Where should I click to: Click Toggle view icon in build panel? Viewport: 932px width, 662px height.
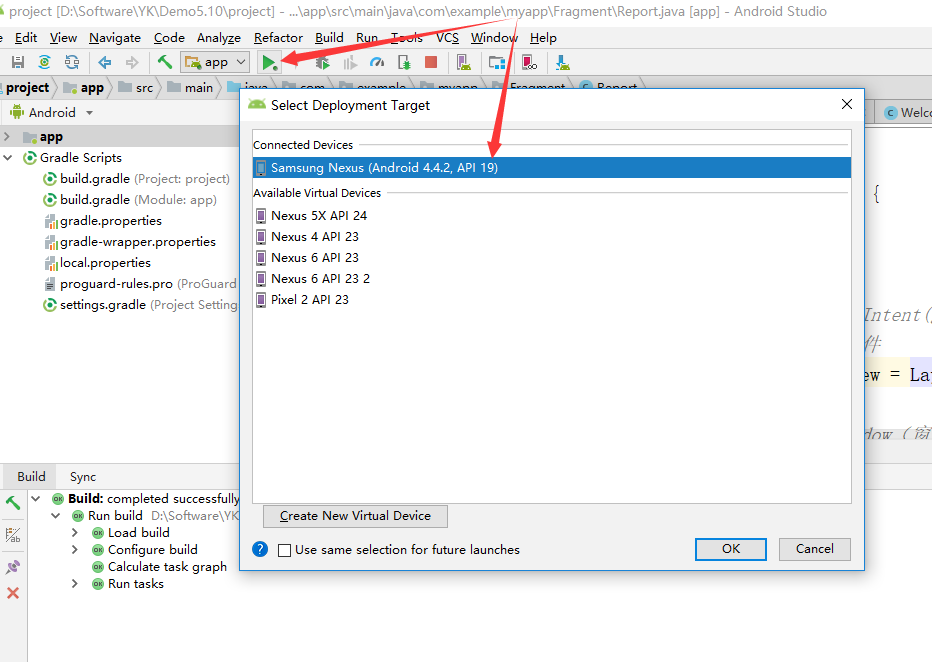[13, 535]
